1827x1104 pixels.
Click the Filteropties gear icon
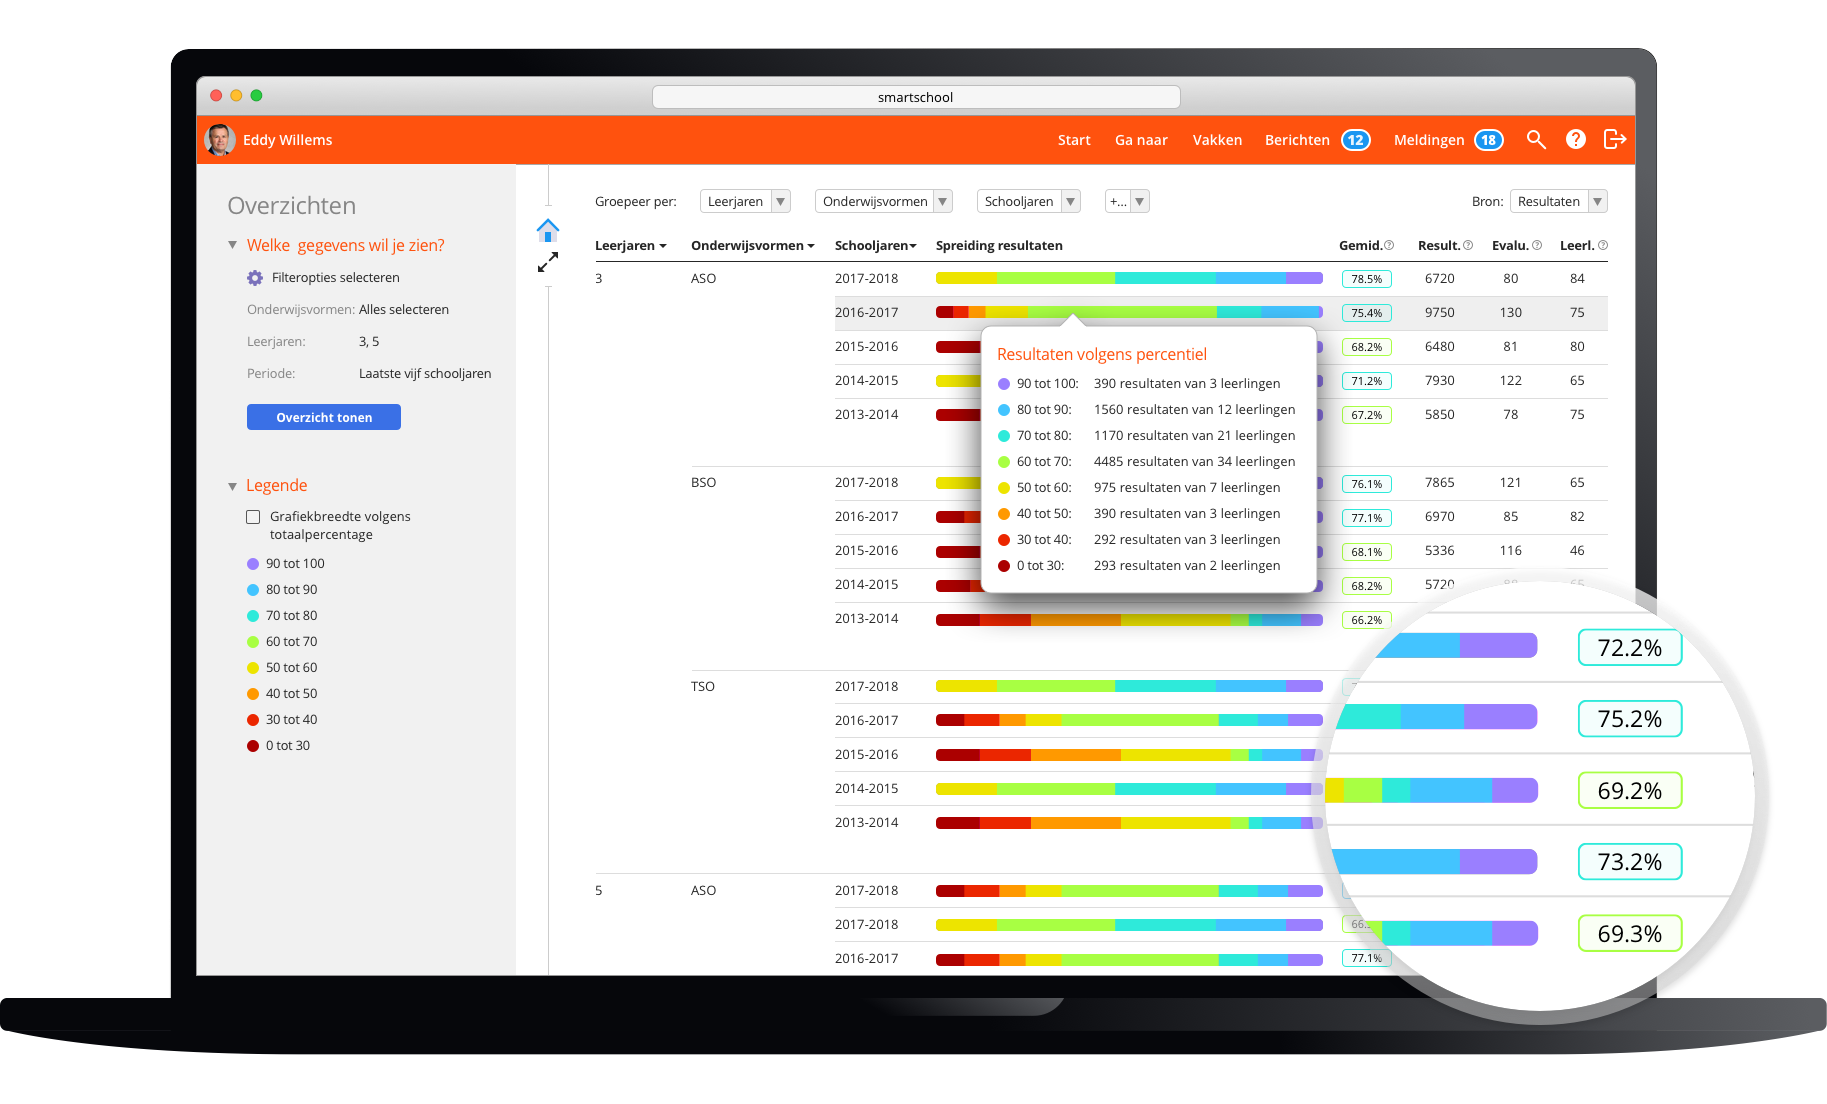[x=255, y=278]
